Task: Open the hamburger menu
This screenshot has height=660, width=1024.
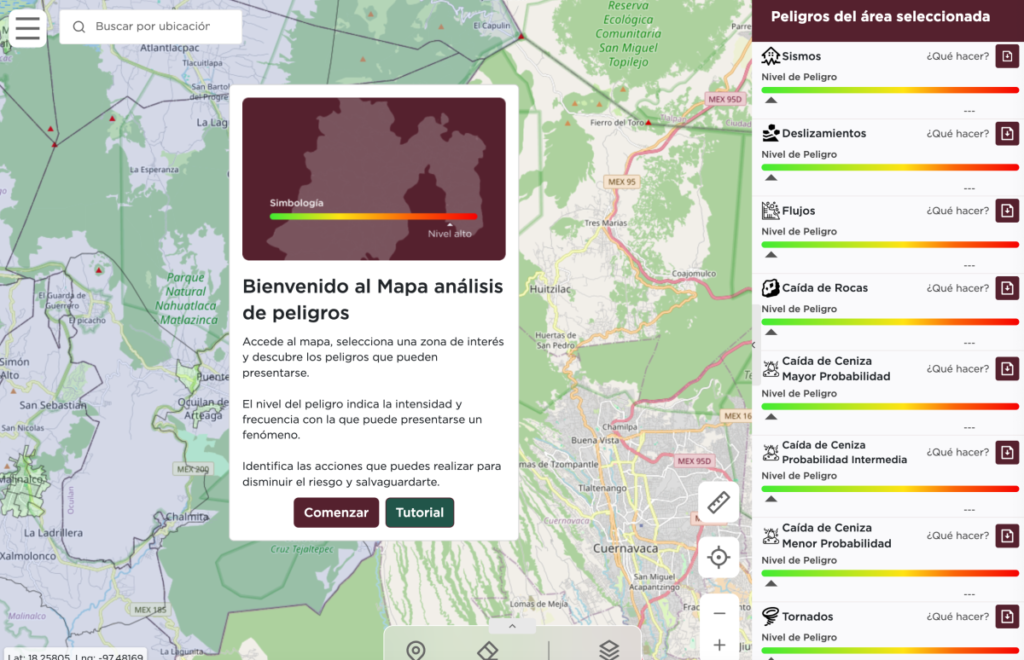Action: (x=27, y=28)
